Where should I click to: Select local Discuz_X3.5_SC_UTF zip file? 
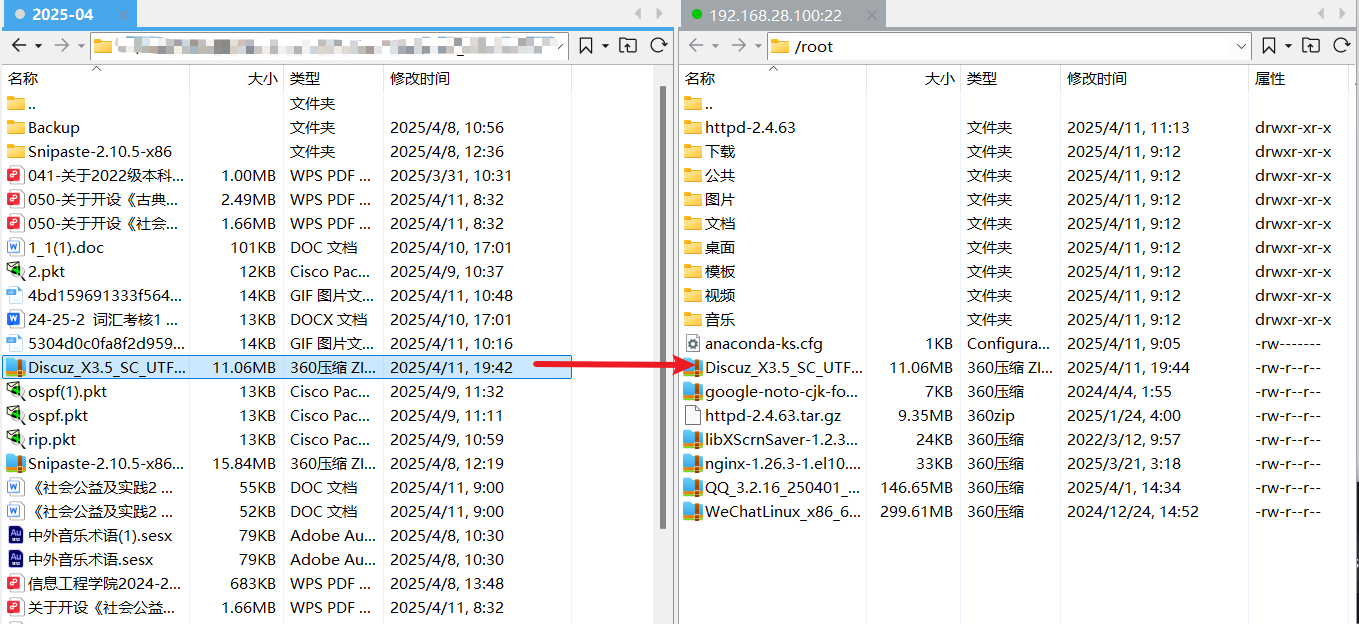click(287, 367)
